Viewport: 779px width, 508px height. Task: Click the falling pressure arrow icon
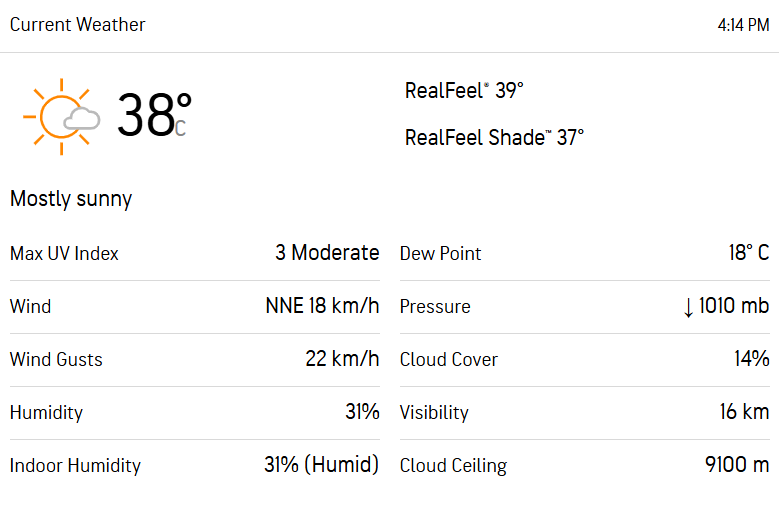(x=688, y=307)
